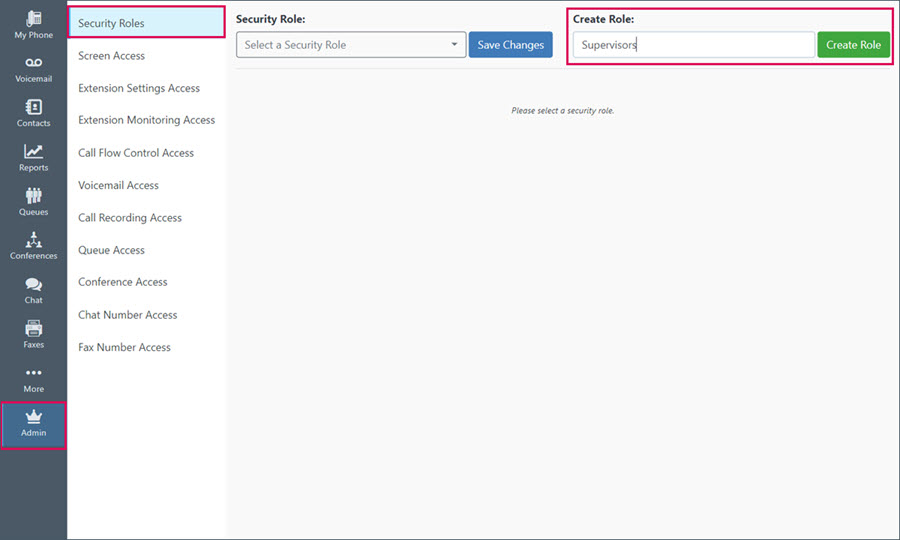Switch to the Screen Access section
Viewport: 900px width, 540px height.
[x=111, y=56]
